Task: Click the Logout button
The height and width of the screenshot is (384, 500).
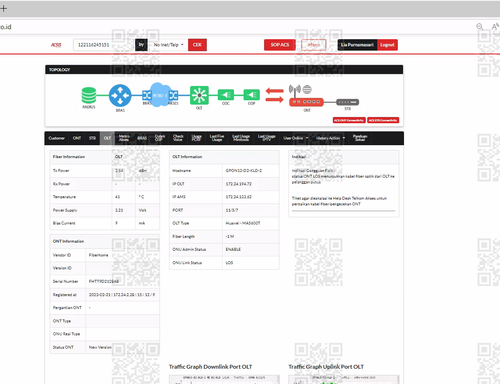Action: (x=387, y=45)
